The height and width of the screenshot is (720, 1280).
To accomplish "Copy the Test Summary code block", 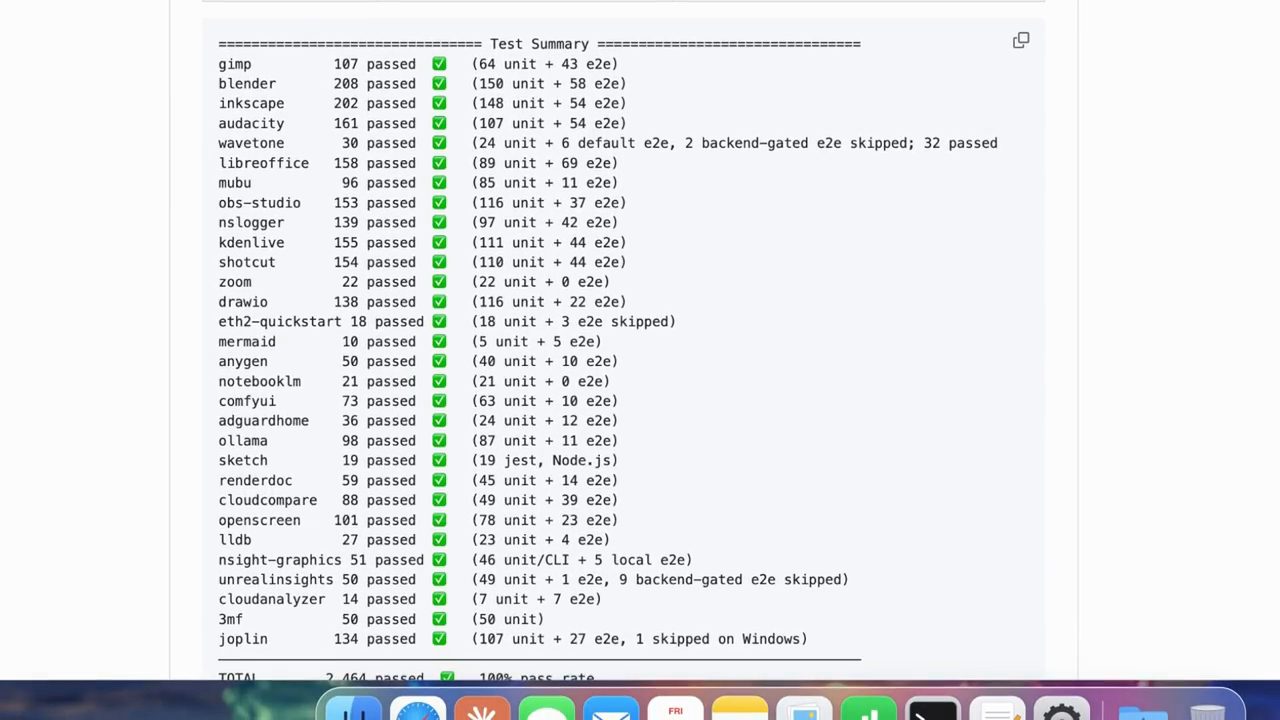I will click(1021, 40).
